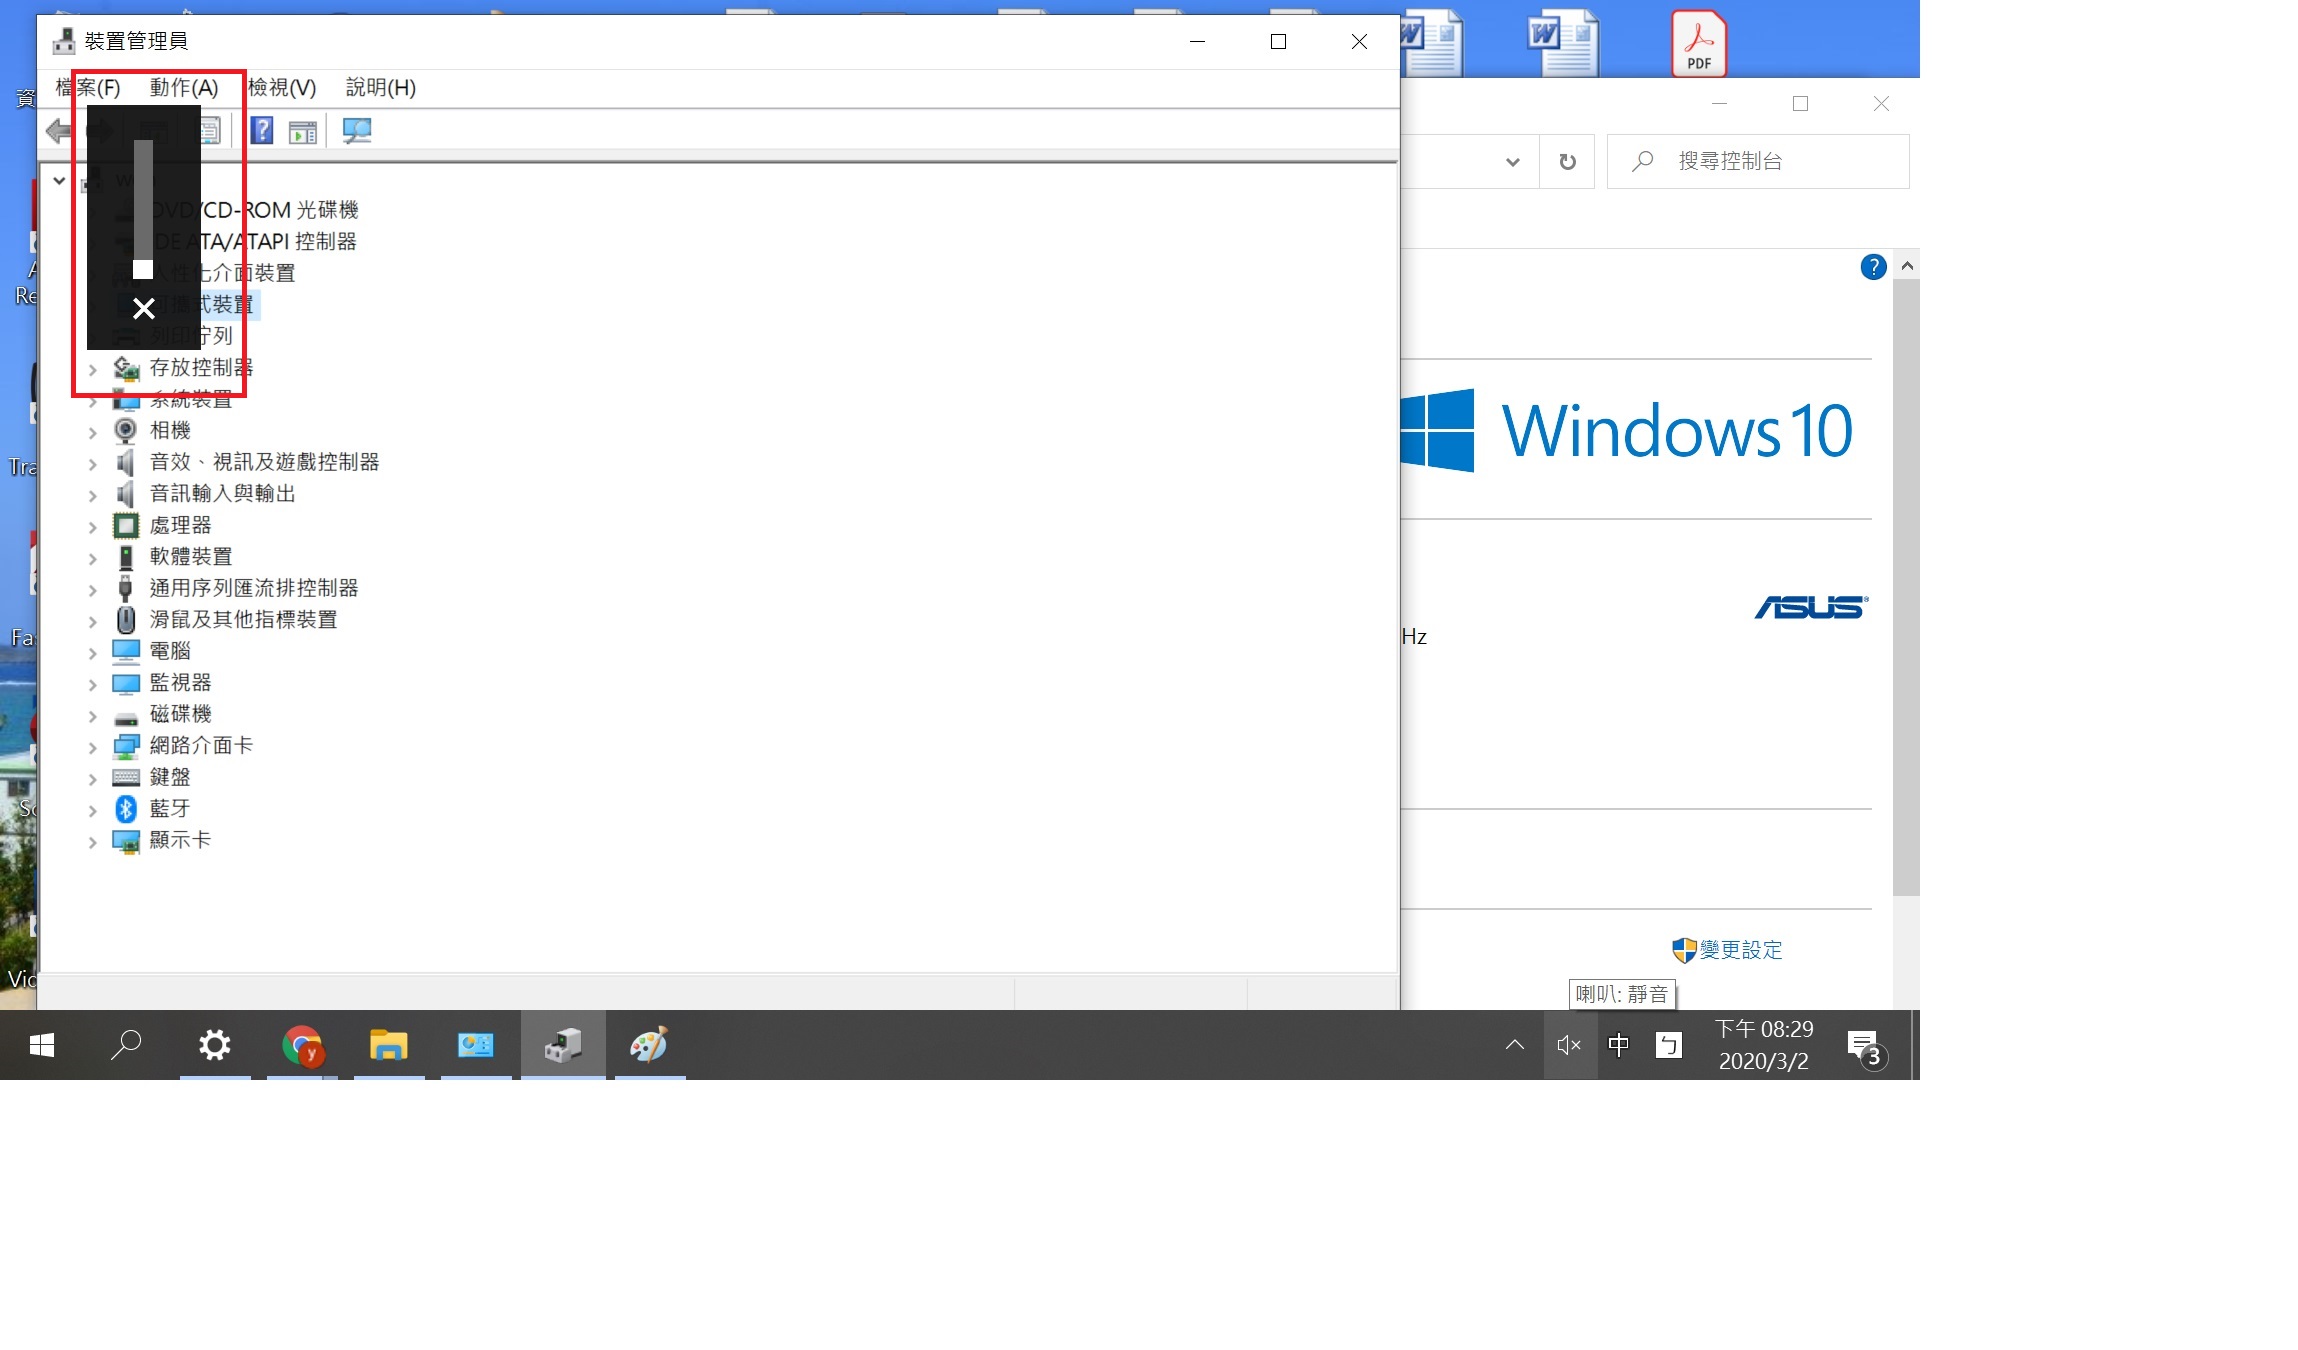Toggle the 中 input language indicator
Image resolution: width=2298 pixels, height=1350 pixels.
[1618, 1046]
